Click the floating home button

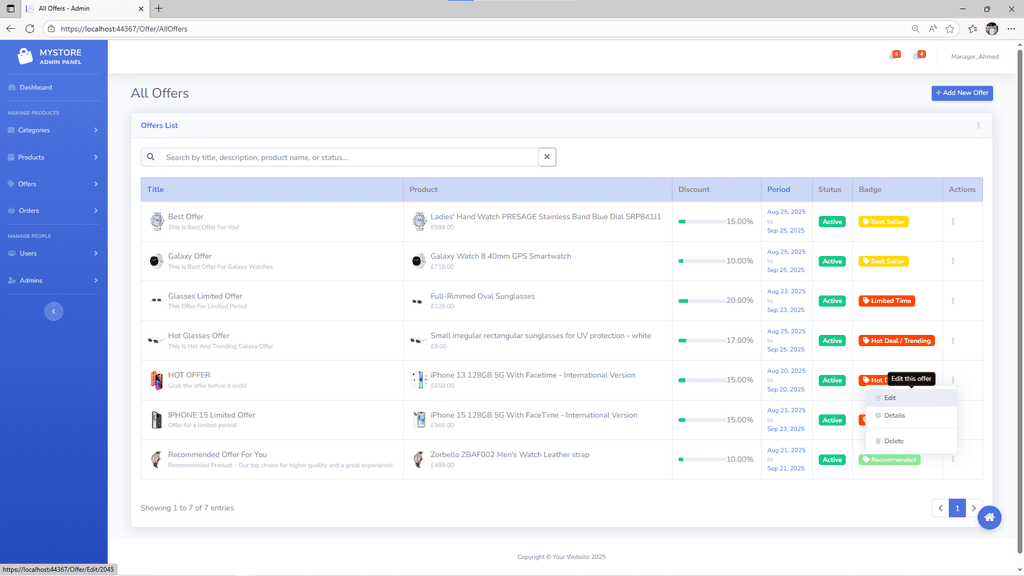pyautogui.click(x=989, y=517)
